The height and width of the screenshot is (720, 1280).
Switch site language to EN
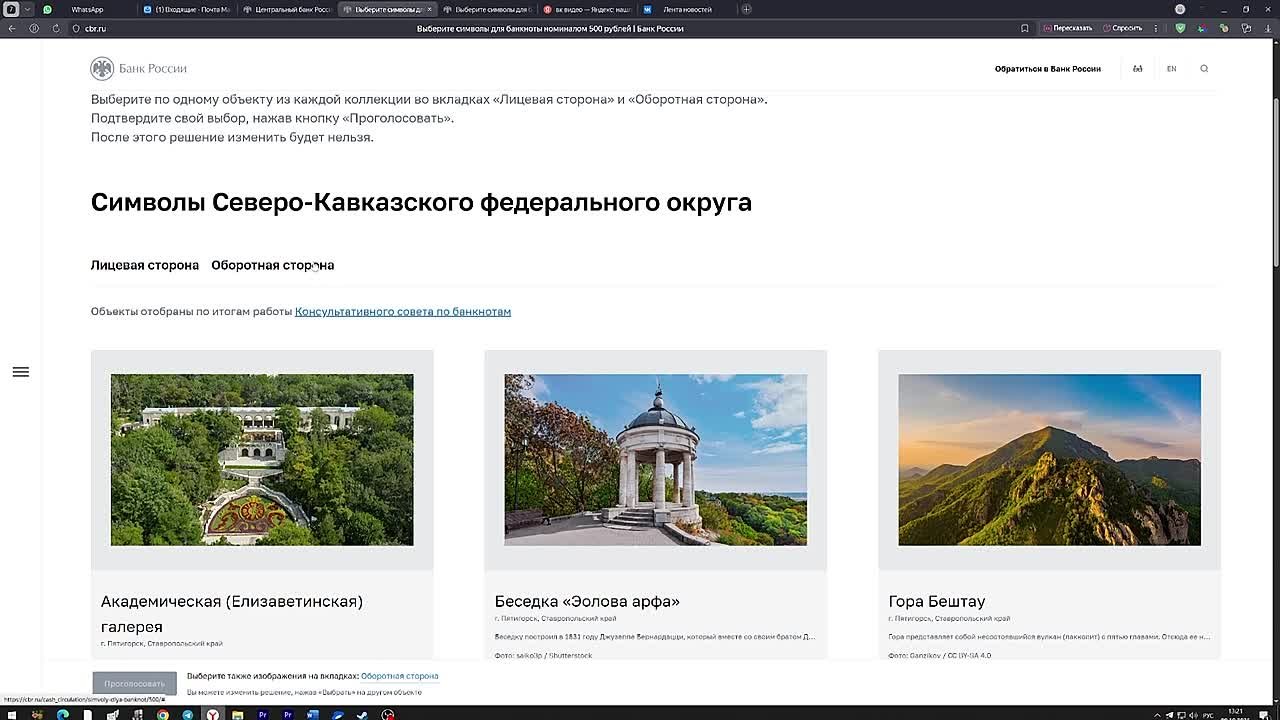coord(1171,69)
